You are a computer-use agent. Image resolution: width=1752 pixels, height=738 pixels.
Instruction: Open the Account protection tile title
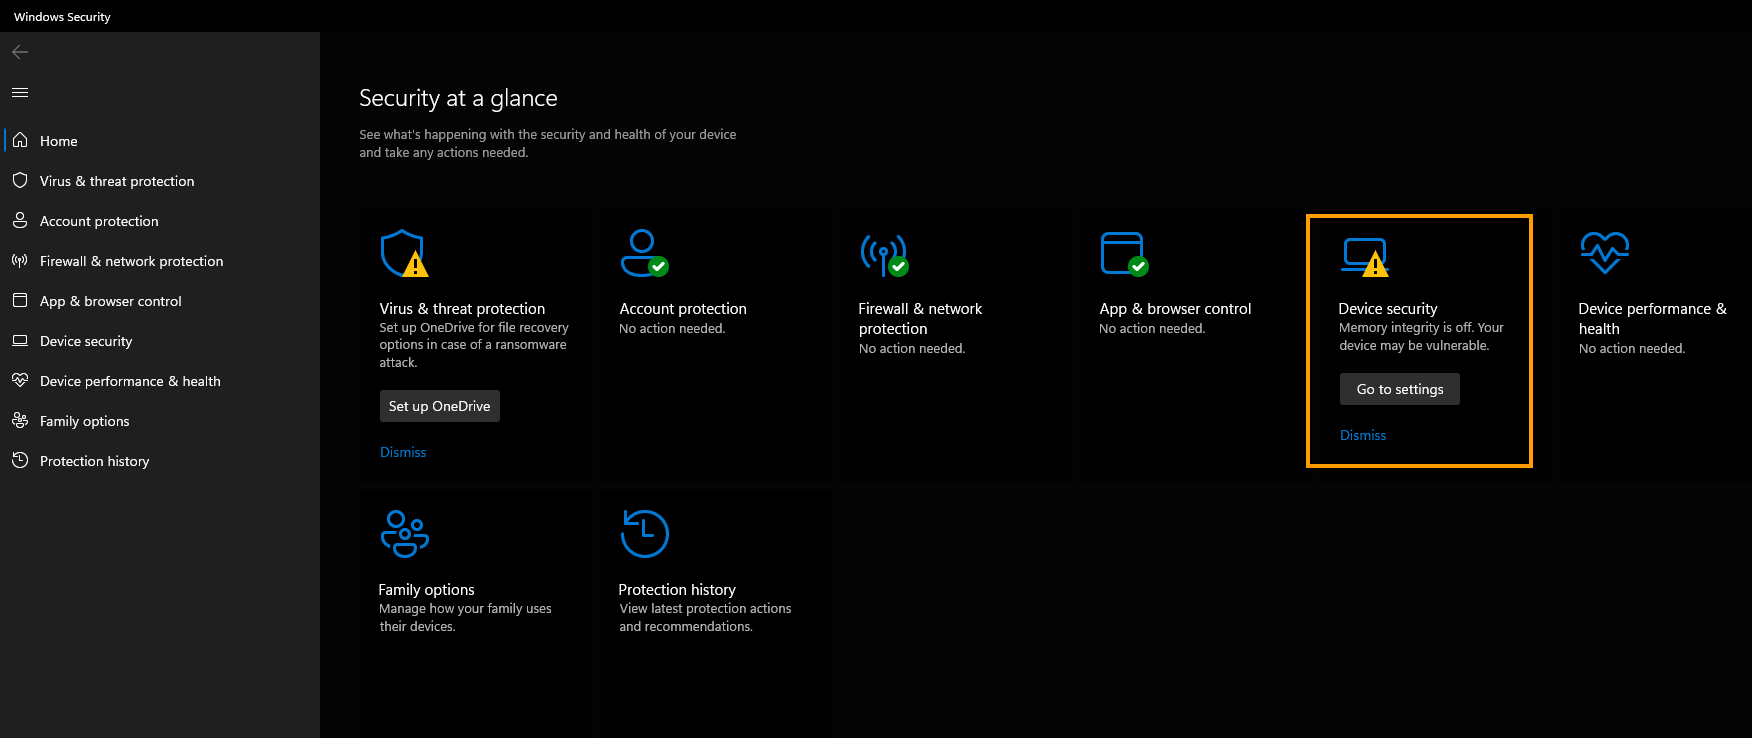683,309
